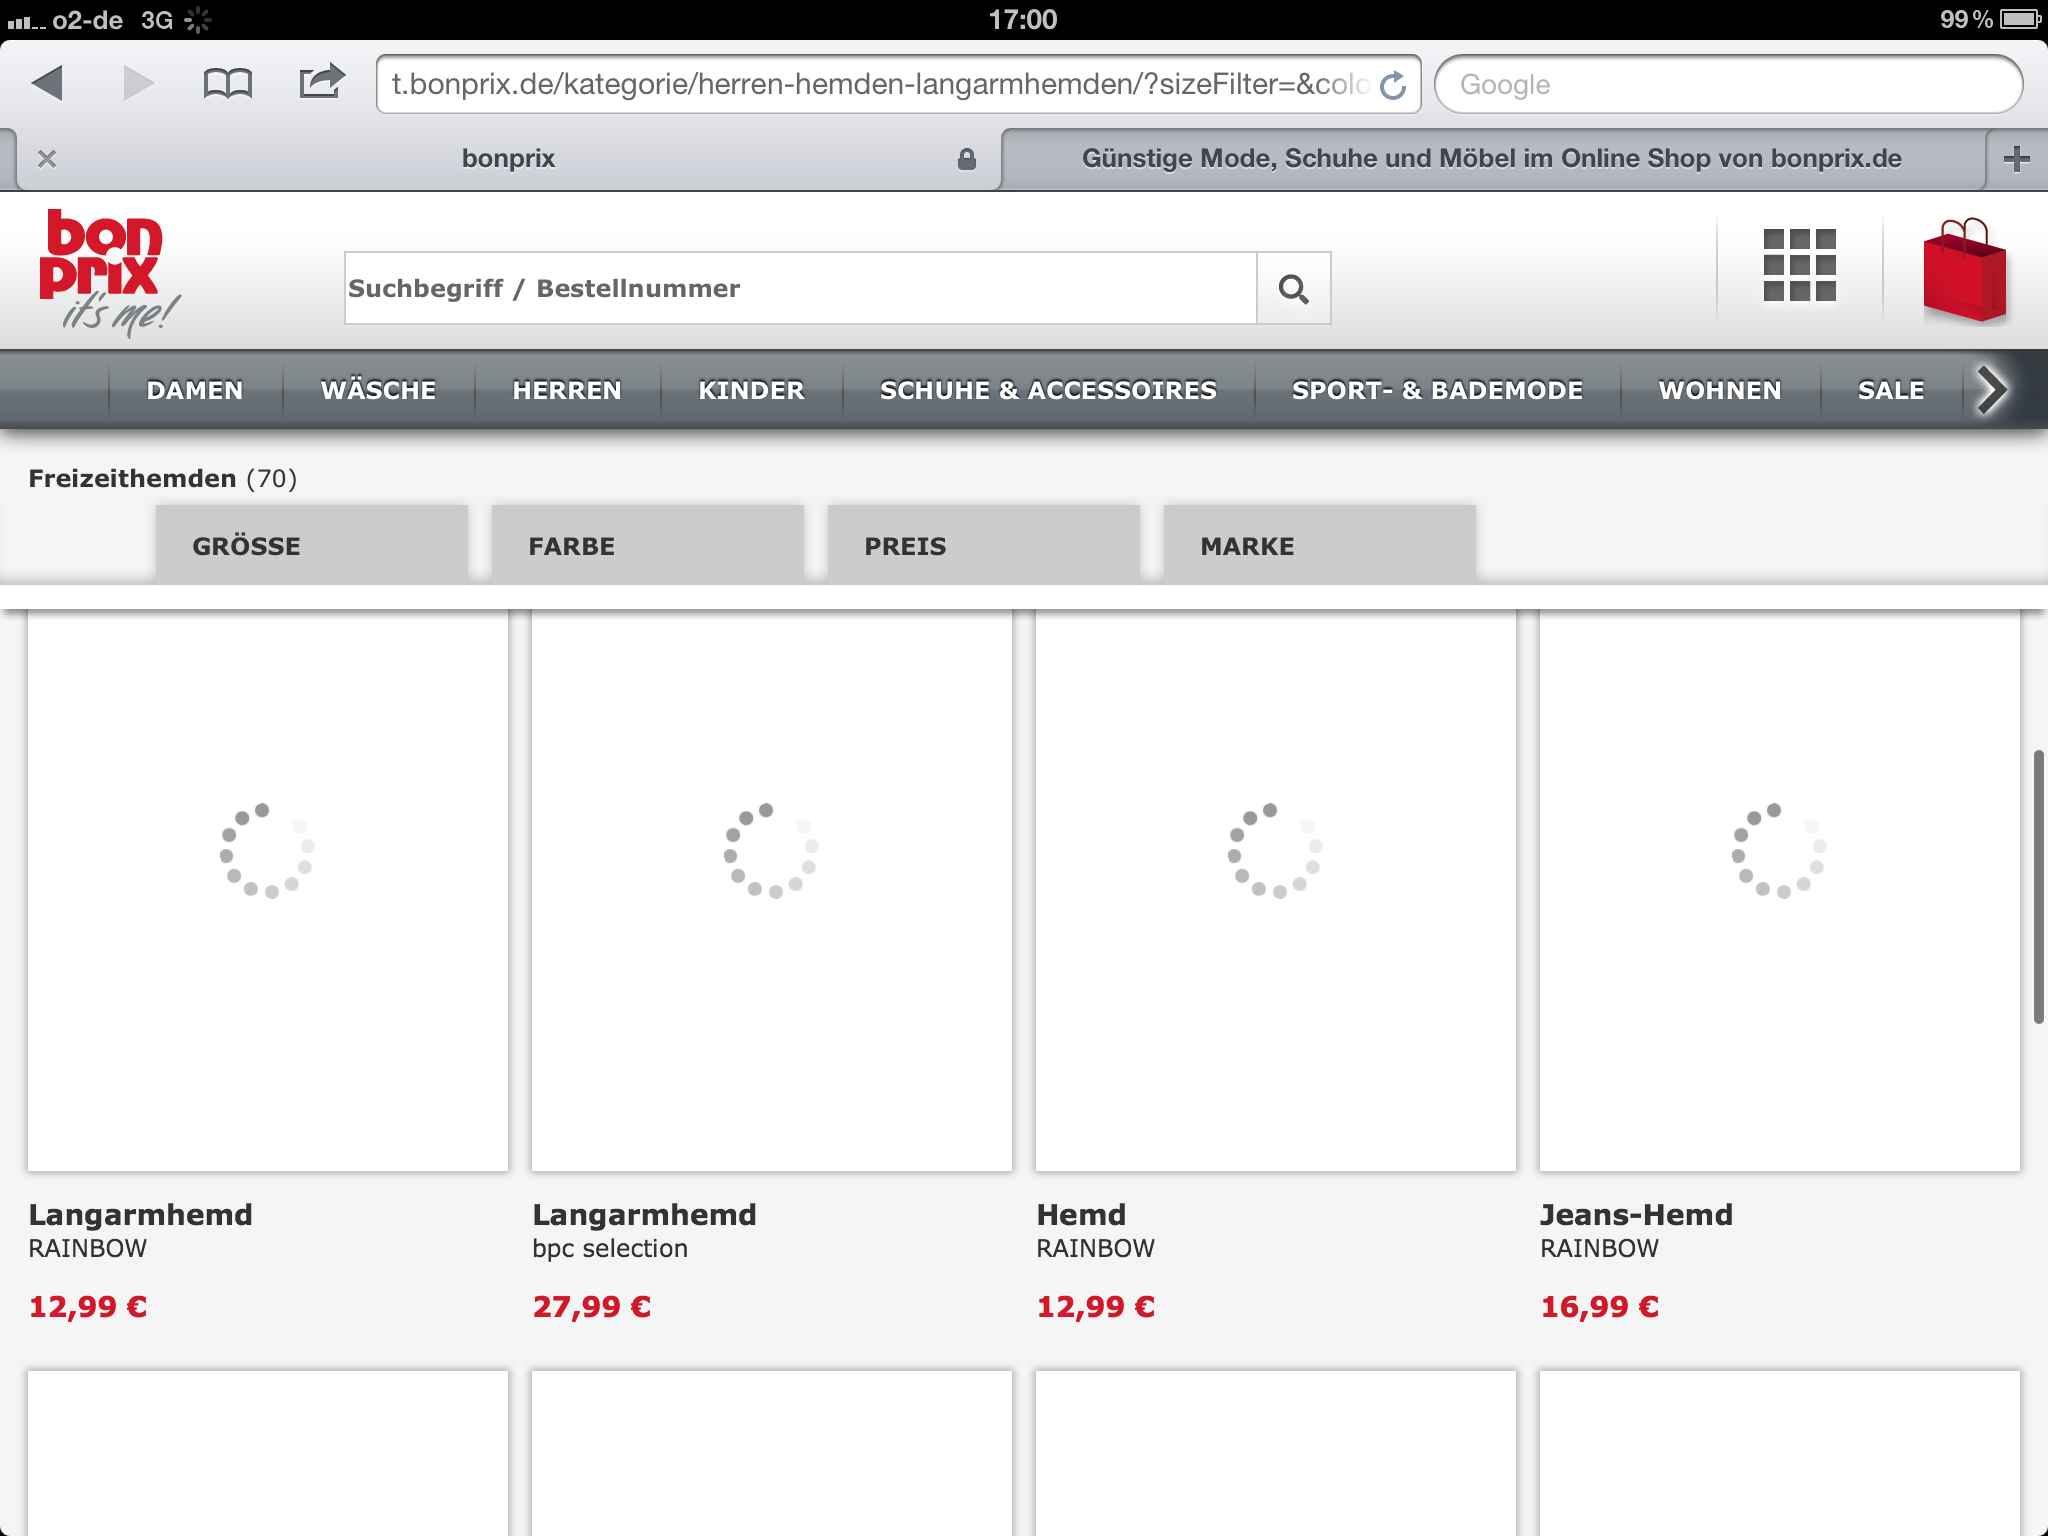Open the grid category menu icon
This screenshot has height=1536, width=2048.
point(1799,266)
